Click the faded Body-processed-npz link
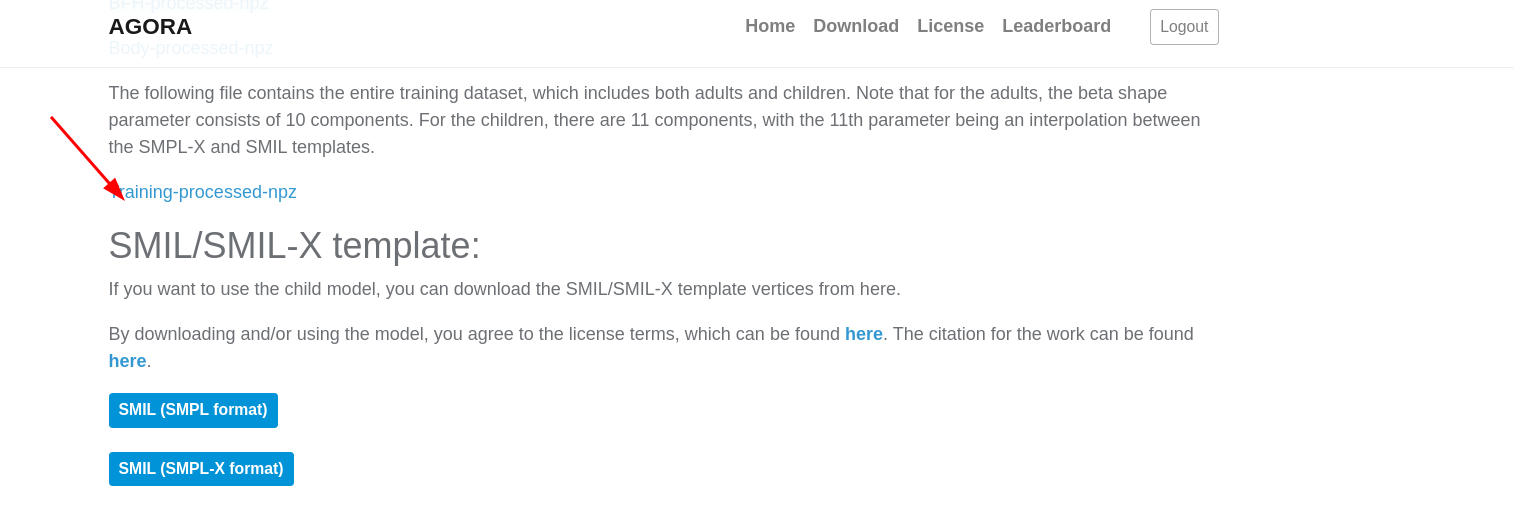The width and height of the screenshot is (1514, 505). pyautogui.click(x=190, y=48)
